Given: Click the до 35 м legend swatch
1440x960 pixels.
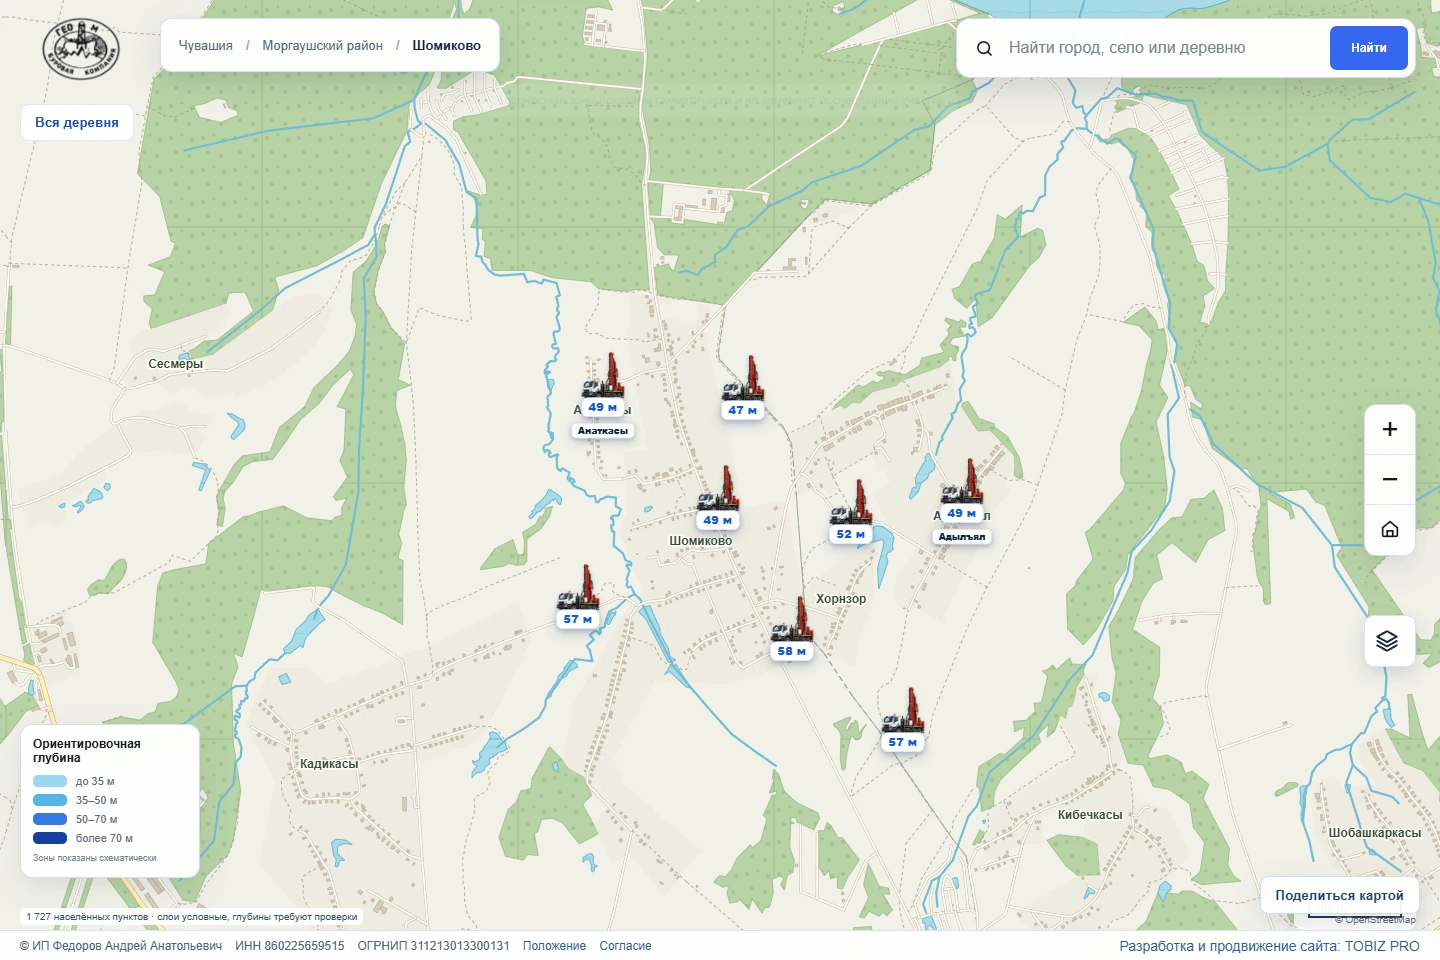Looking at the screenshot, I should [x=50, y=782].
